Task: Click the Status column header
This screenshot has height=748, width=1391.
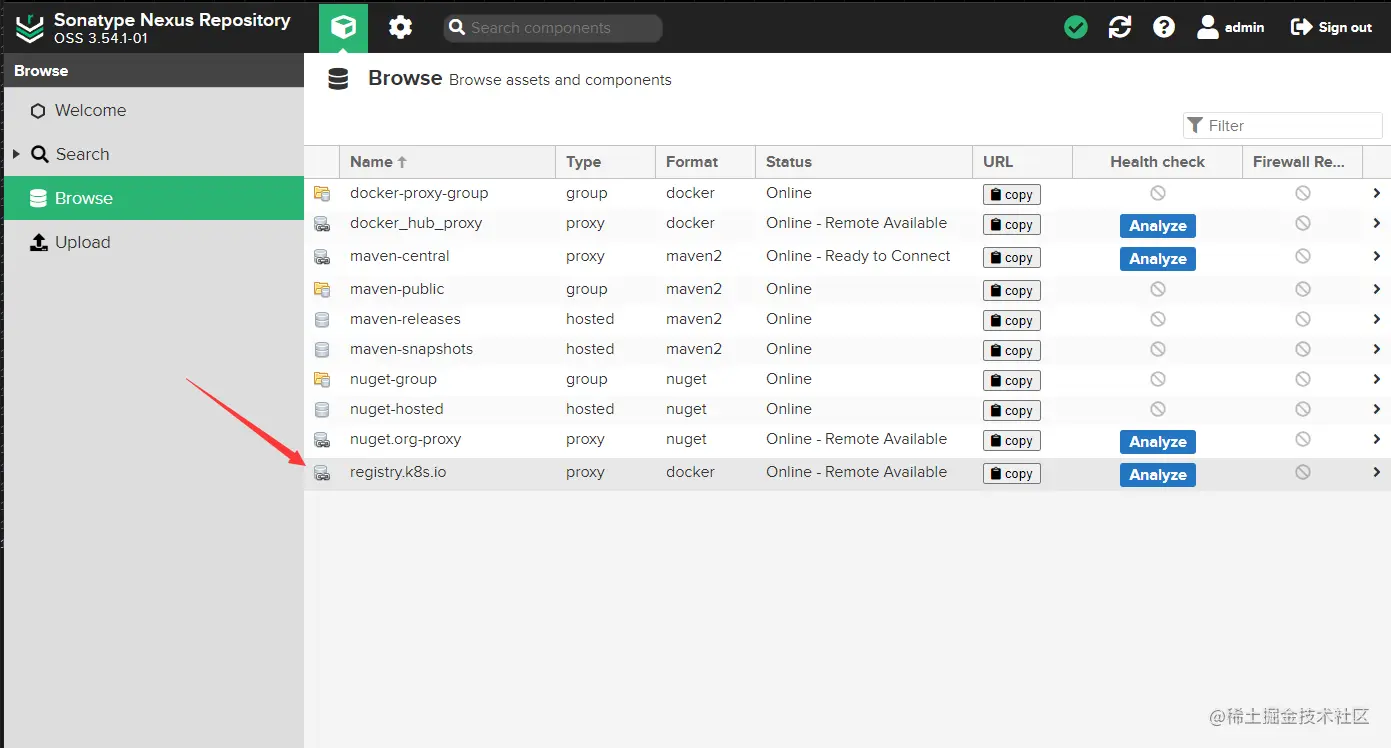Action: (864, 161)
